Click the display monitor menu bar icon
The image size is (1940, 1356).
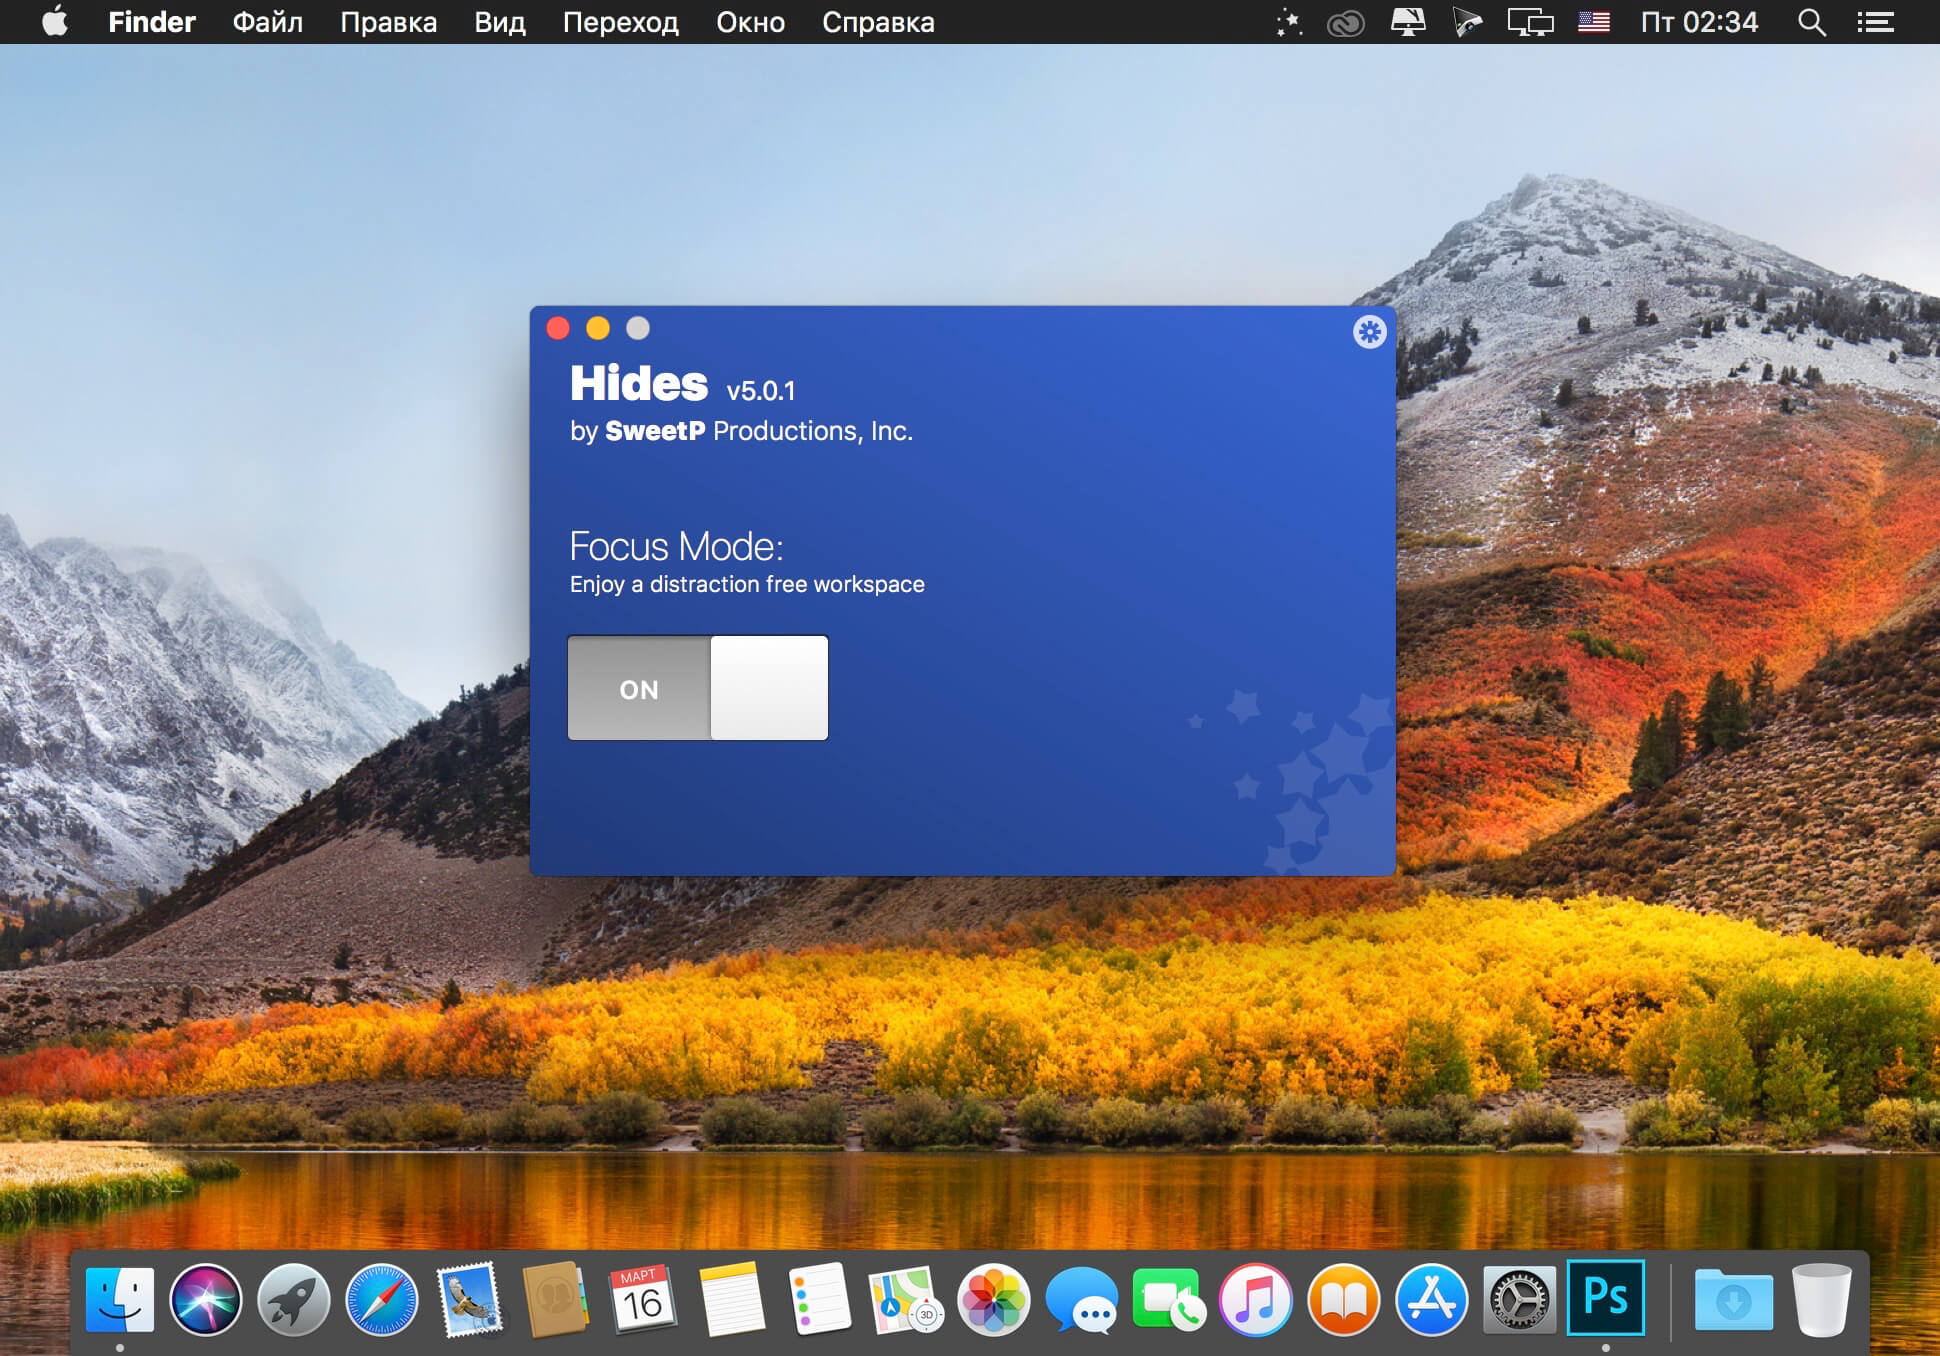[x=1408, y=22]
